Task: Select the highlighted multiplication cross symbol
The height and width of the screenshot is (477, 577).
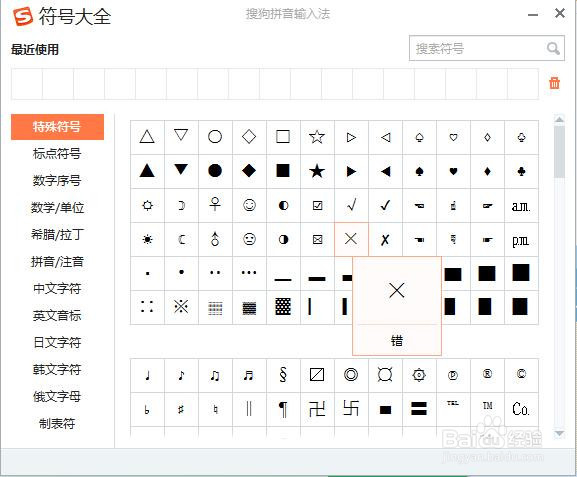Action: [351, 239]
